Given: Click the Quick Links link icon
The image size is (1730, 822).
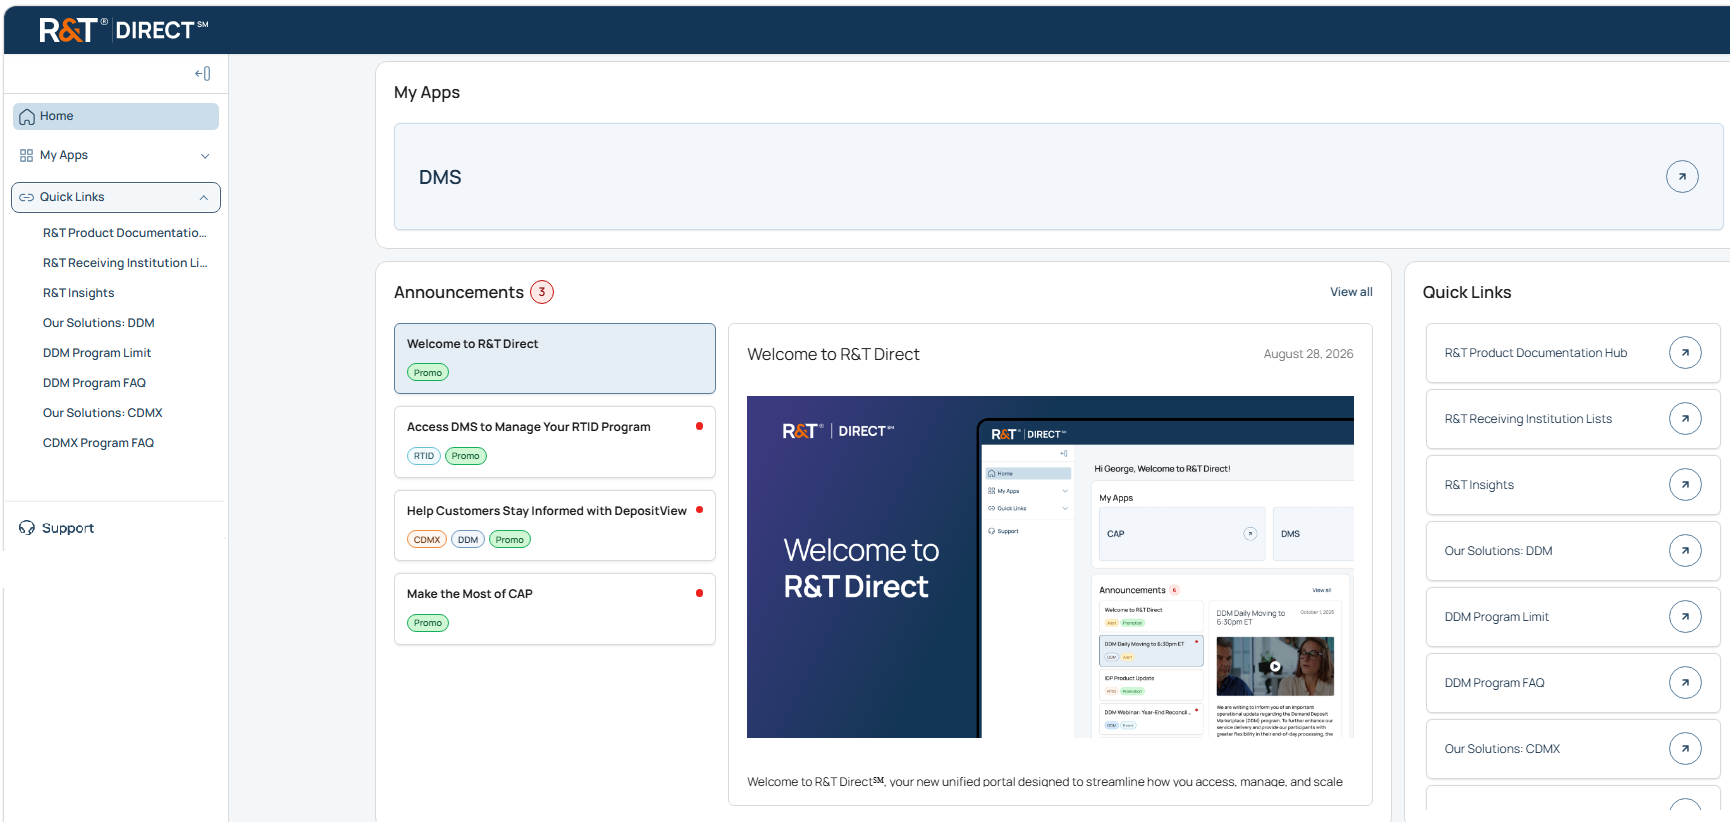Looking at the screenshot, I should 26,198.
